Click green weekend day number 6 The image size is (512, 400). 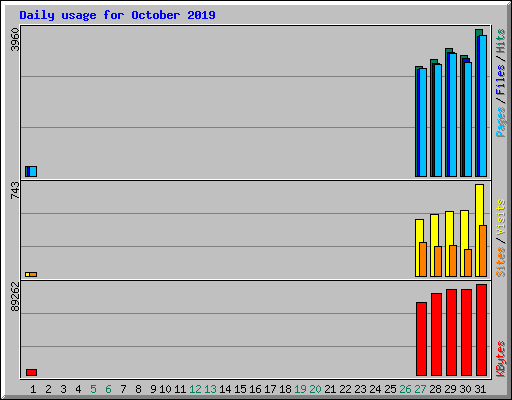[108, 389]
